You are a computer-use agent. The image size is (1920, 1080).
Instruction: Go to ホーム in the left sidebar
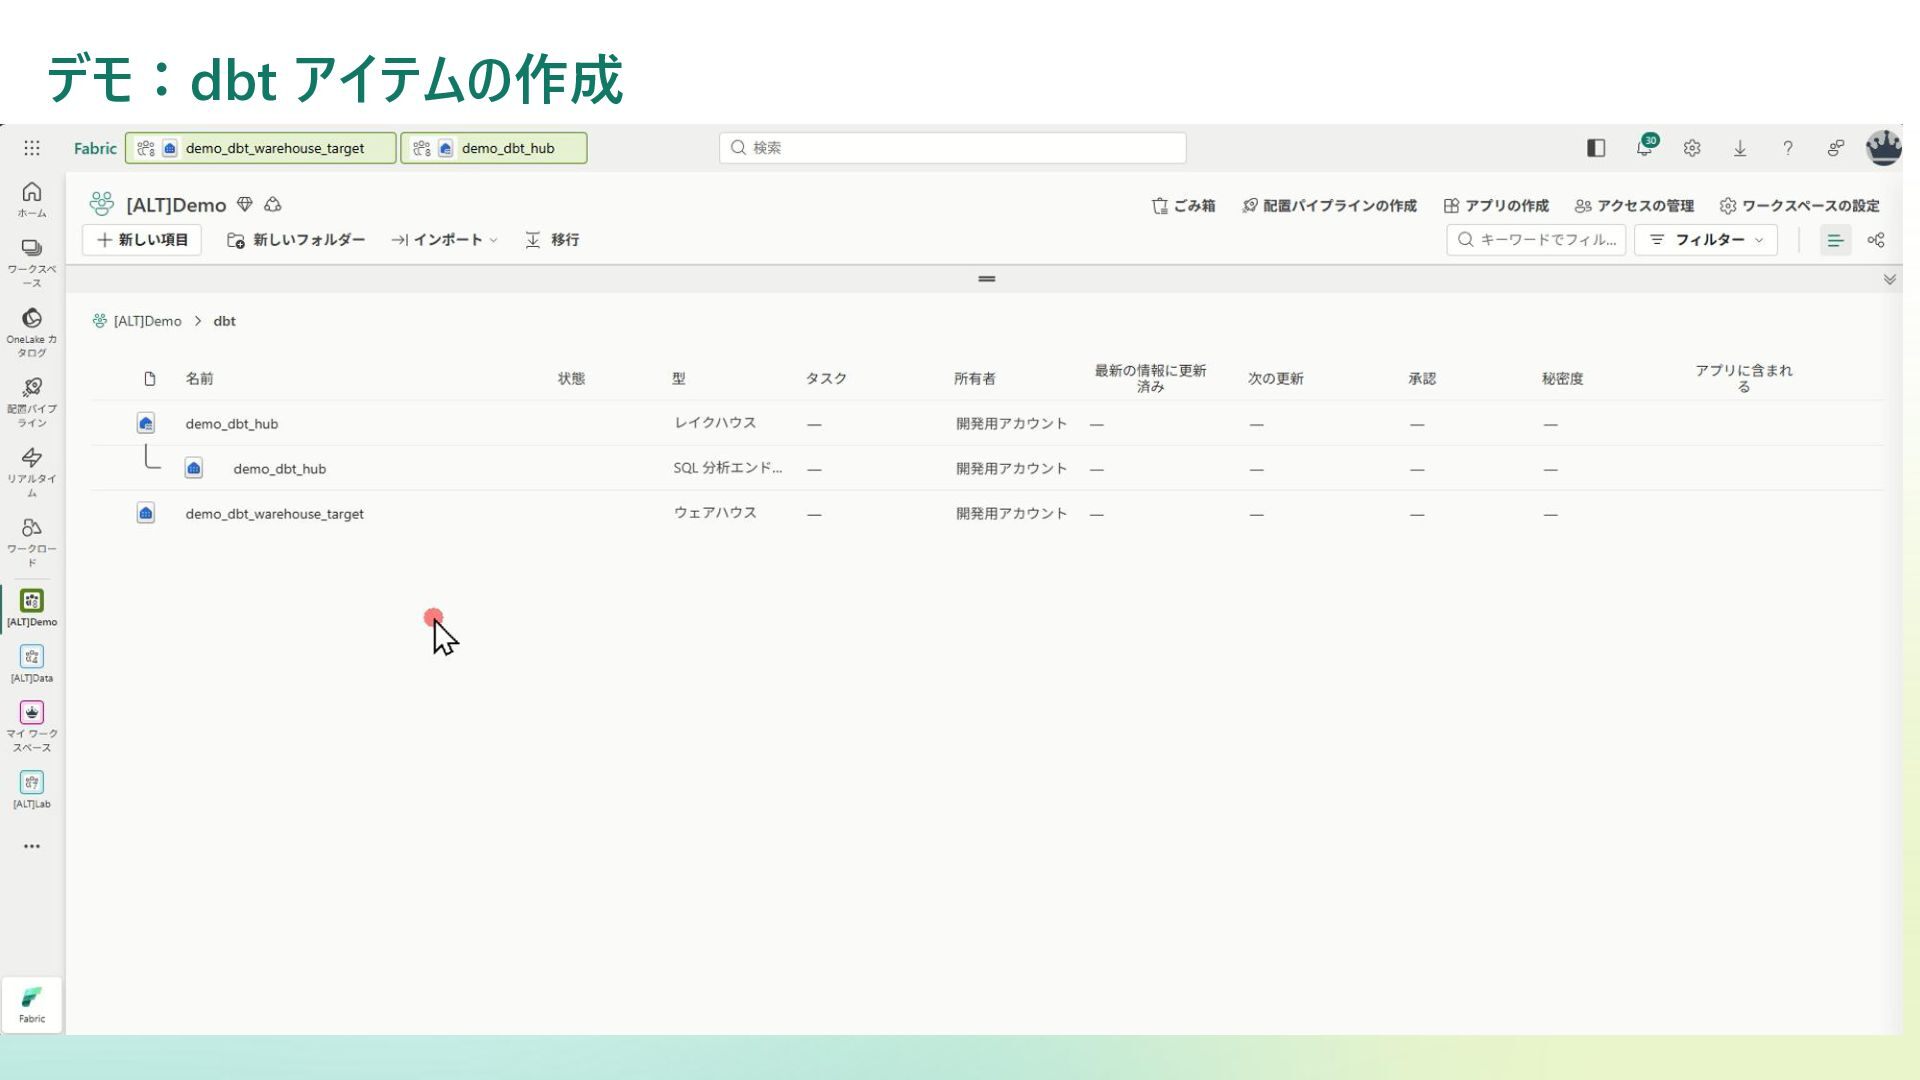(x=32, y=200)
